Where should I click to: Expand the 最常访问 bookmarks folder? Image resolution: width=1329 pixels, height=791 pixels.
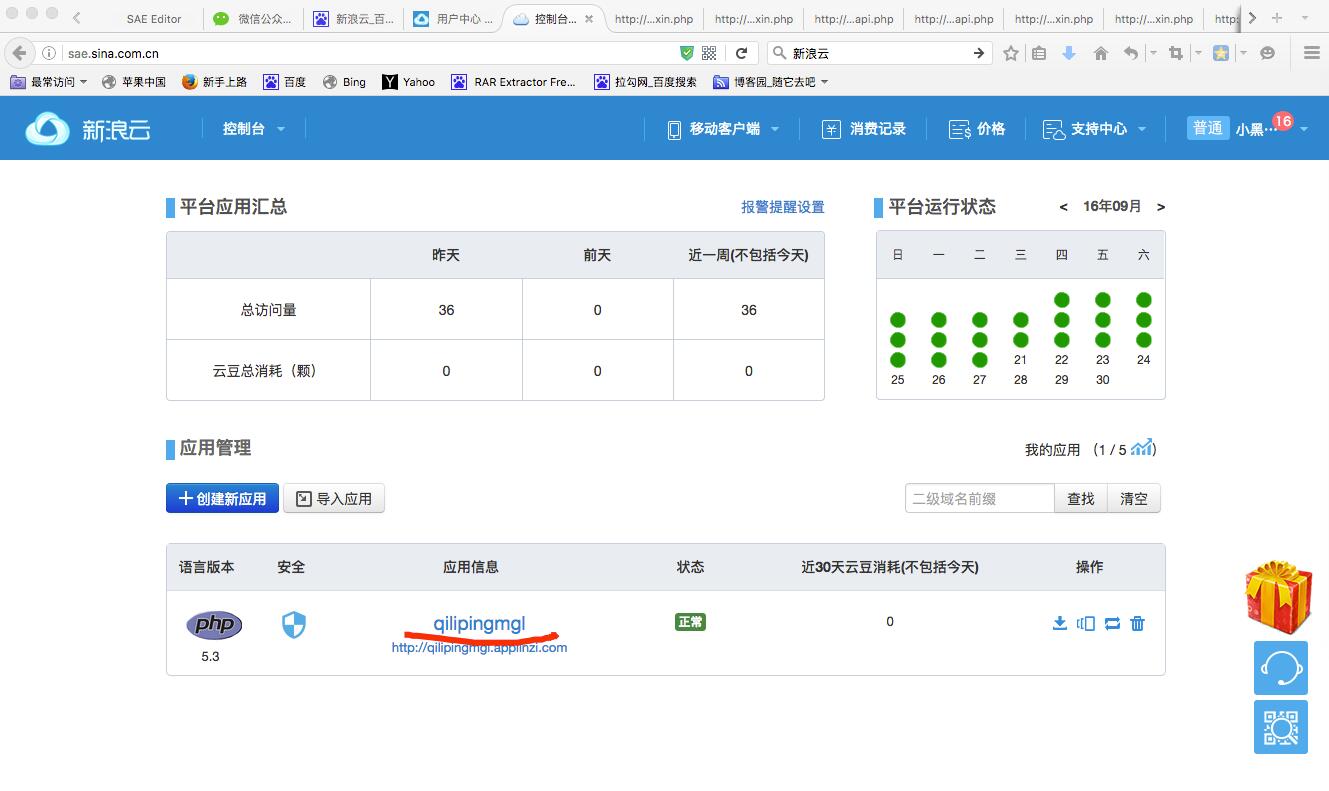coord(49,82)
